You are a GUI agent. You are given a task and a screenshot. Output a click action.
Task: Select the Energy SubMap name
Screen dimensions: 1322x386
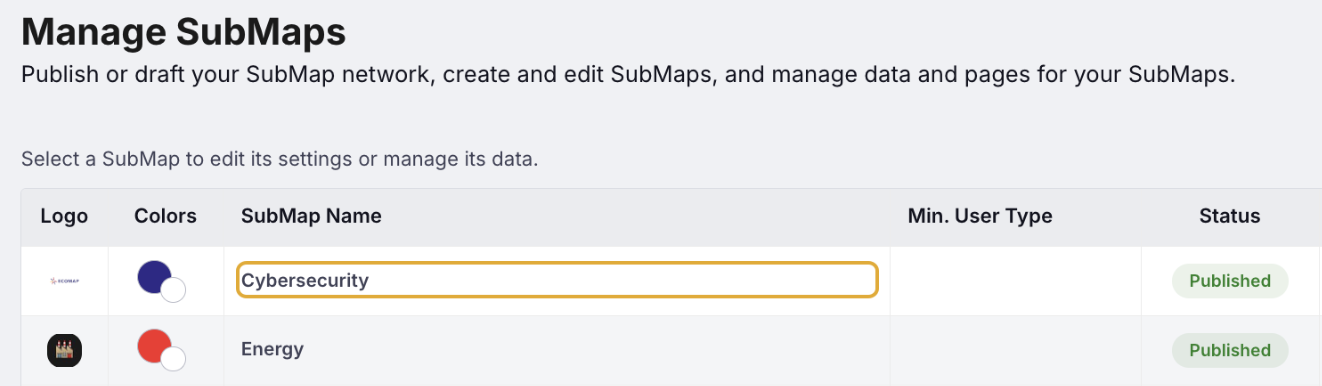click(272, 349)
